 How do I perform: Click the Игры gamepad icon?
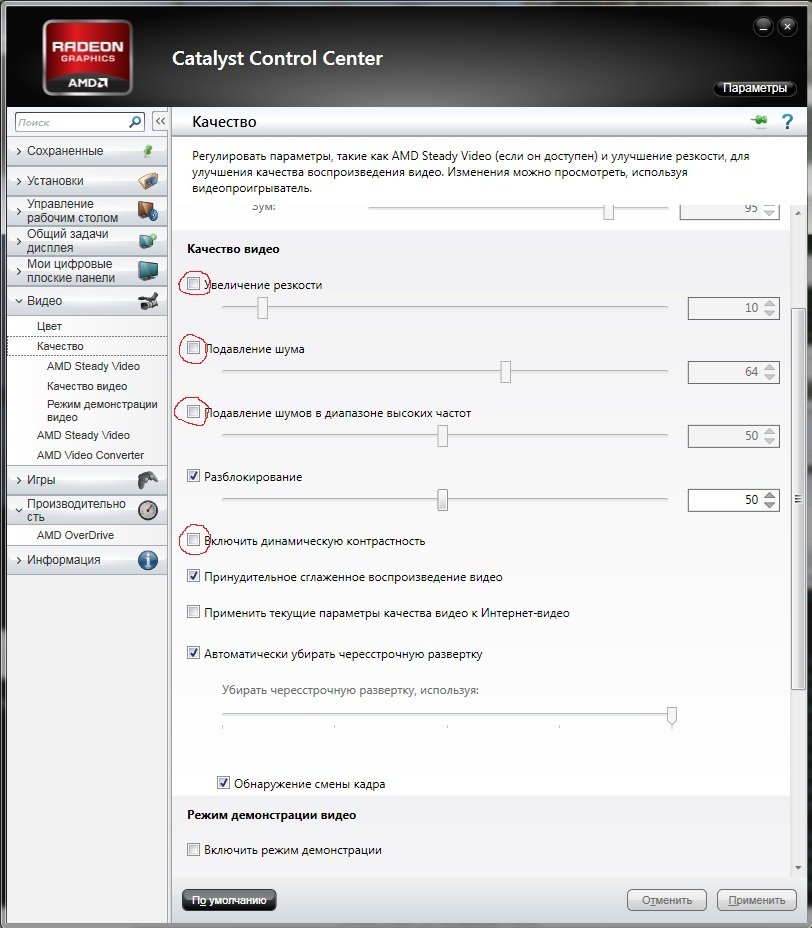tap(148, 480)
